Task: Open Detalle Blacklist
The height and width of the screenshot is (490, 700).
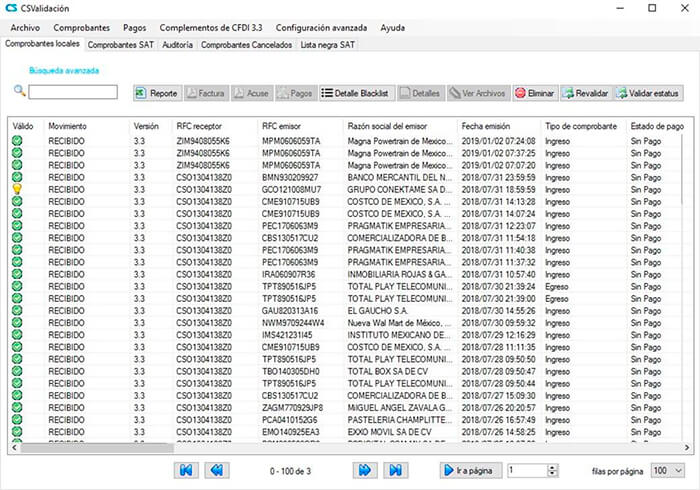Action: tap(356, 93)
